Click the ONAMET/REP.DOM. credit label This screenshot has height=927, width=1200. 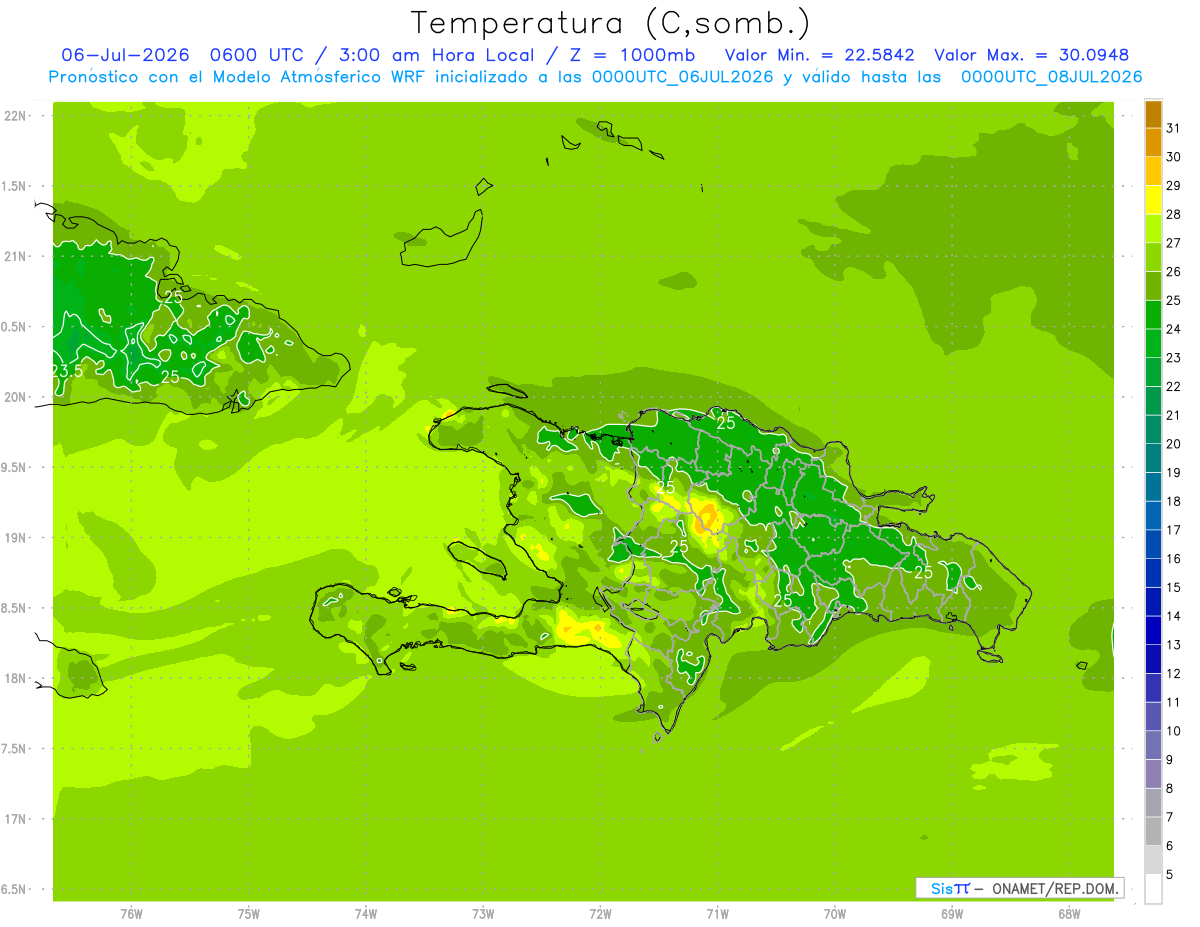click(x=1056, y=888)
